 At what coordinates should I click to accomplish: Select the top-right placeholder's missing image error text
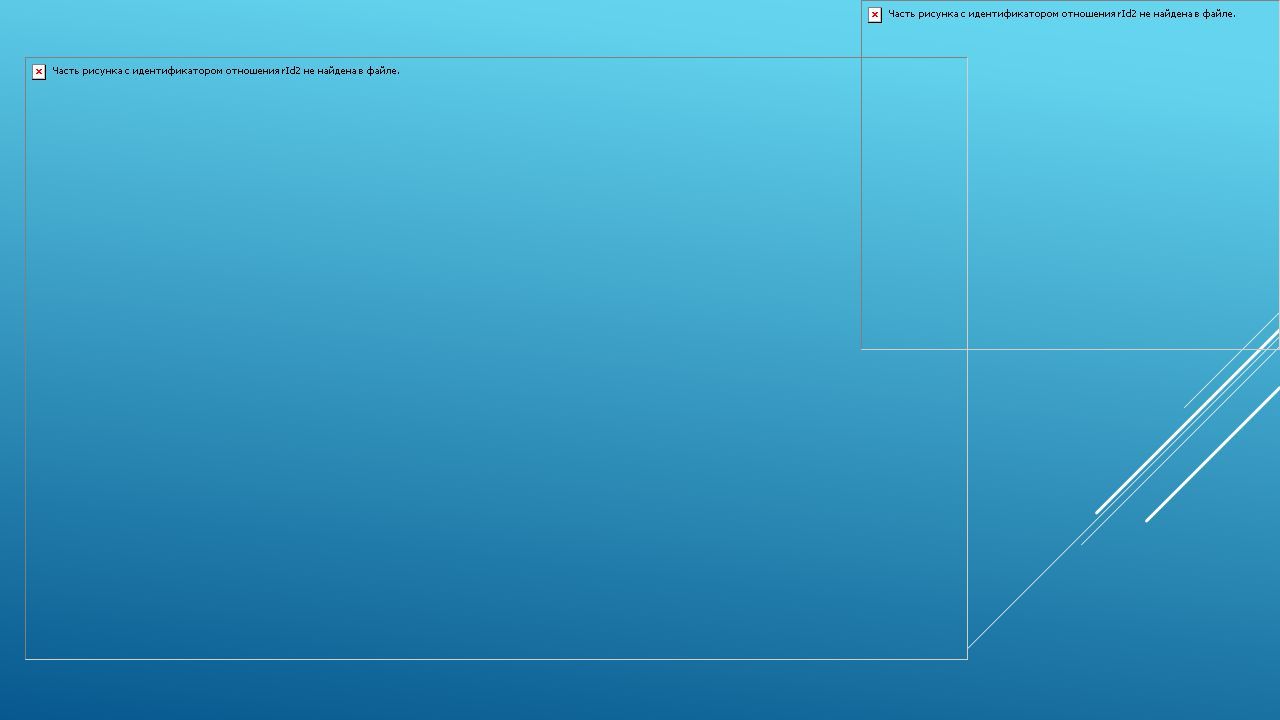pyautogui.click(x=1062, y=14)
